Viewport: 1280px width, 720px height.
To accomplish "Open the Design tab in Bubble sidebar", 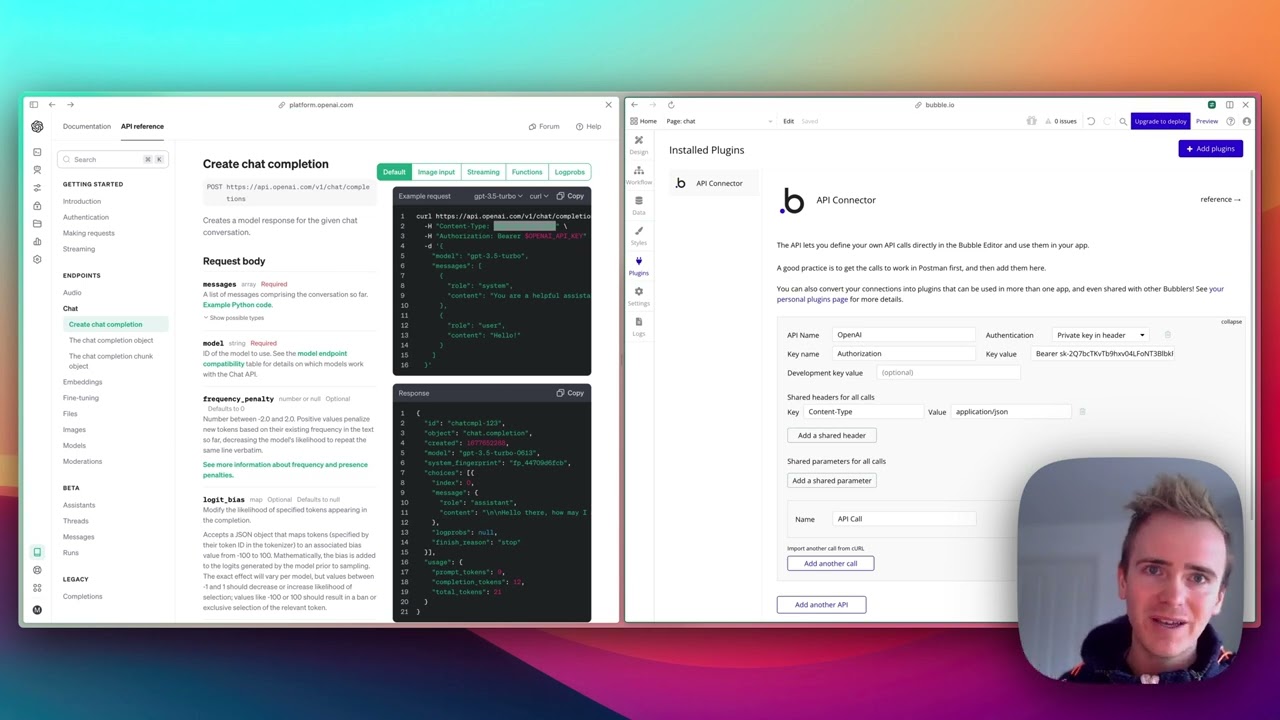I will (638, 145).
